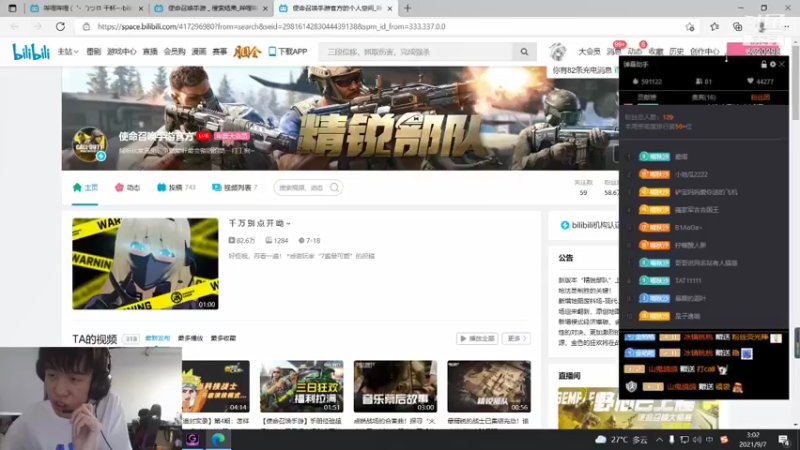Click the 使命召唤手游官方 profile avatar
The width and height of the screenshot is (800, 450).
pyautogui.click(x=89, y=144)
